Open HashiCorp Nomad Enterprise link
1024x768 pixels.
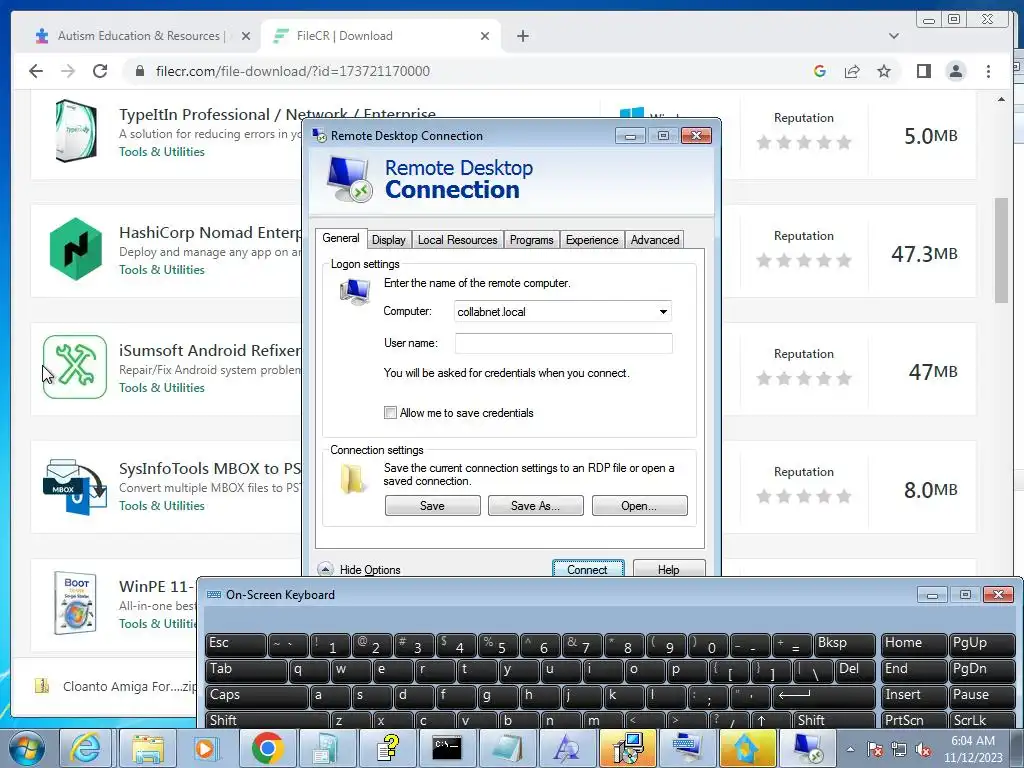pos(210,232)
